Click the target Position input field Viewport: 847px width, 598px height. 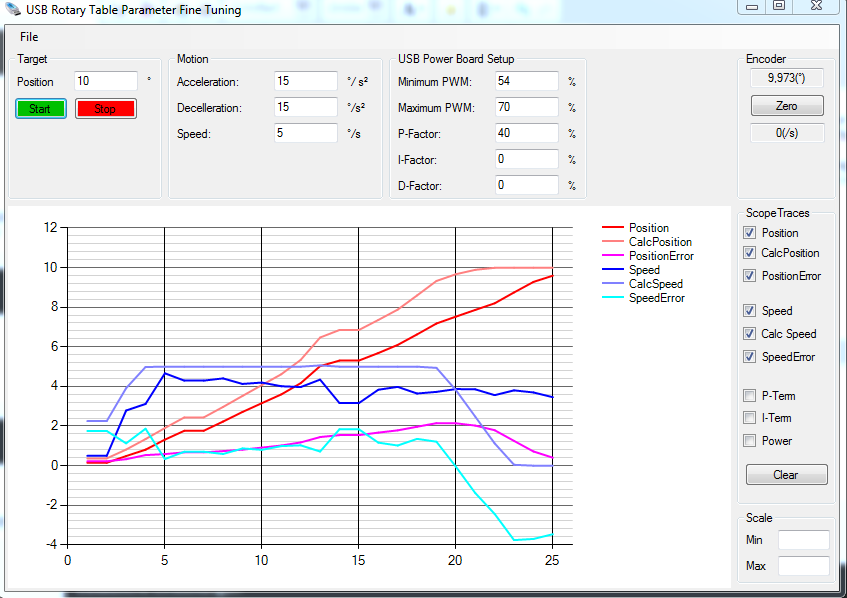pyautogui.click(x=105, y=81)
